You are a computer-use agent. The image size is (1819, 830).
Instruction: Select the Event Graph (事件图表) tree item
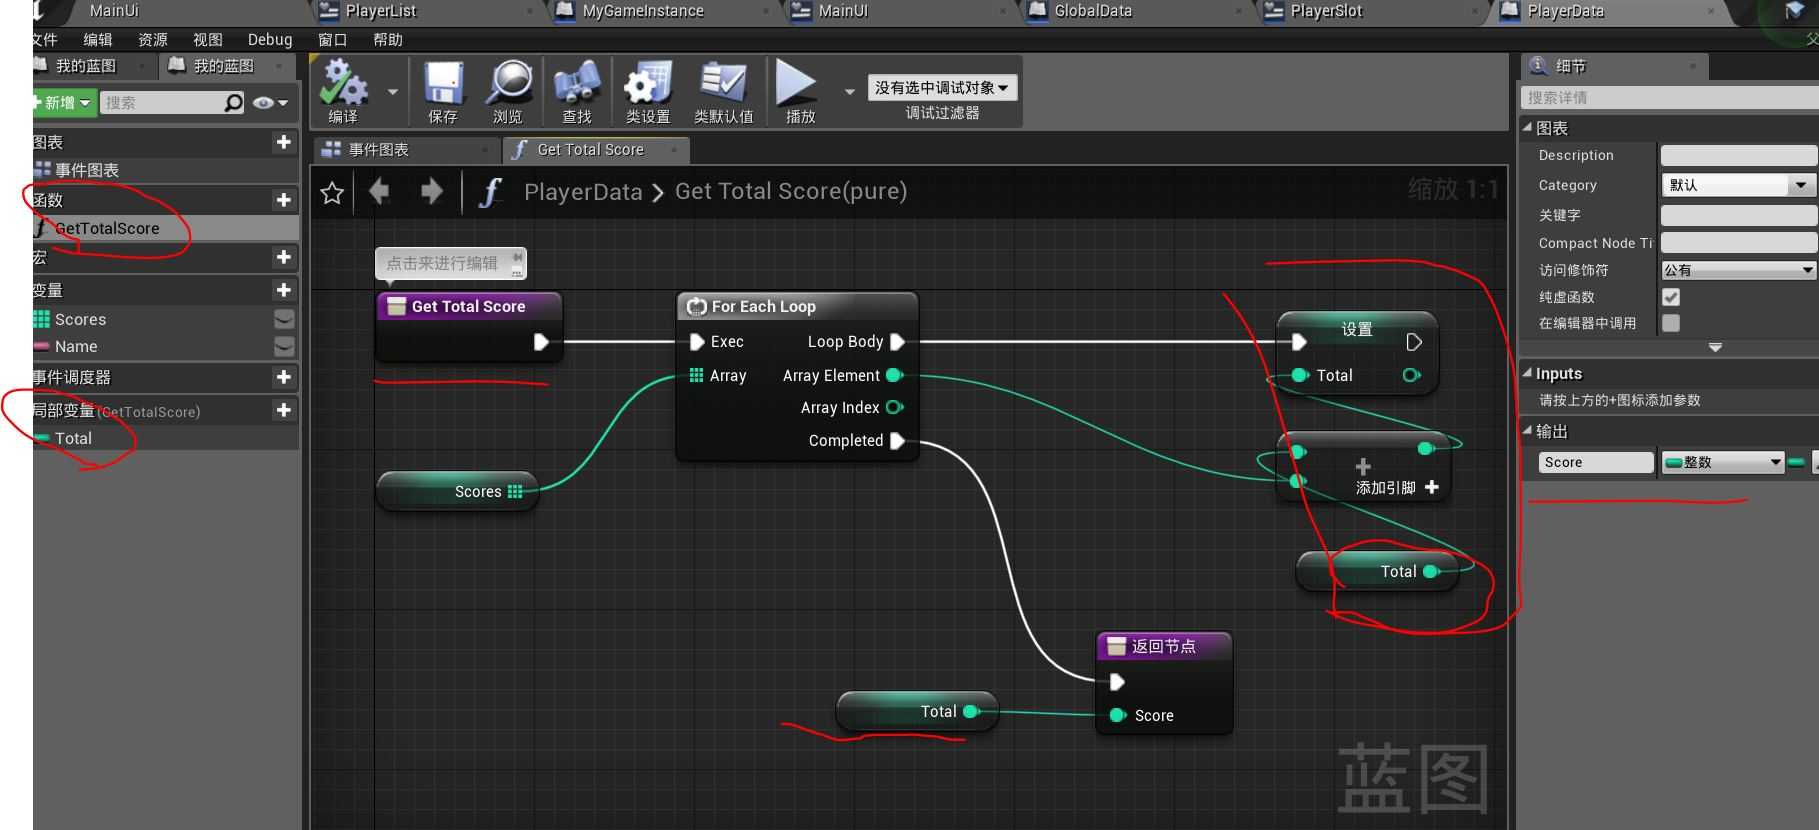point(165,170)
